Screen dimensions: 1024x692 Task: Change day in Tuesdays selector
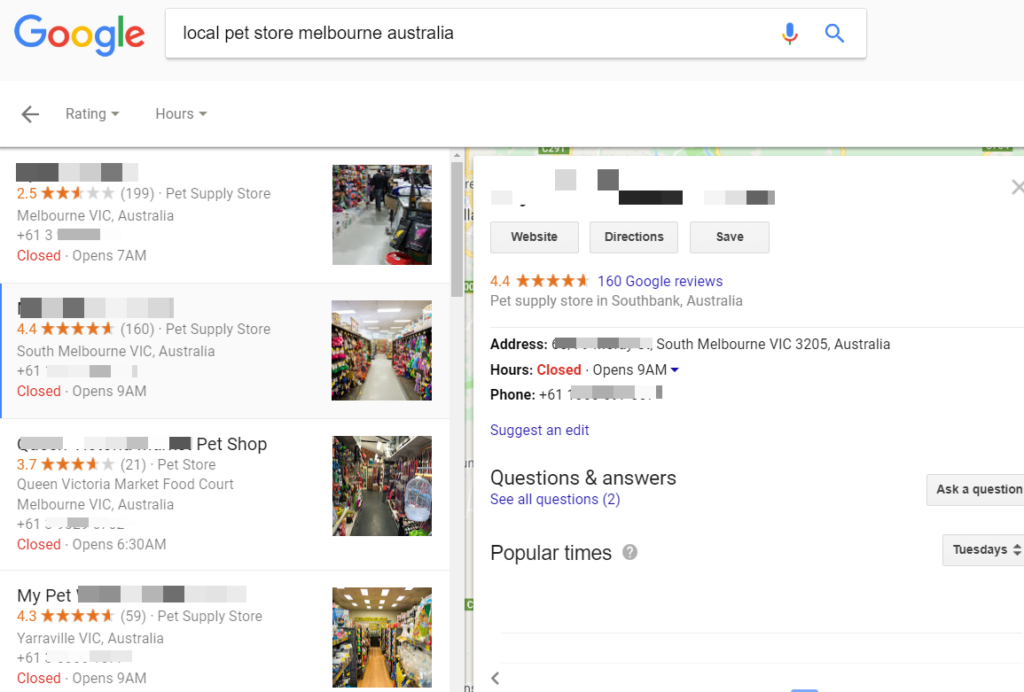985,550
